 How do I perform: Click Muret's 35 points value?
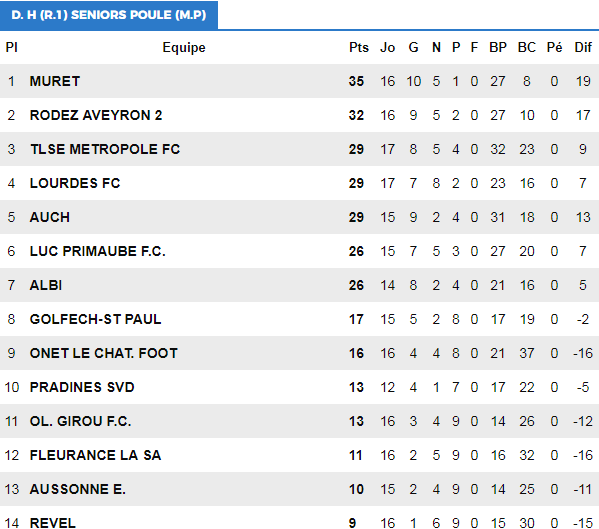(356, 81)
